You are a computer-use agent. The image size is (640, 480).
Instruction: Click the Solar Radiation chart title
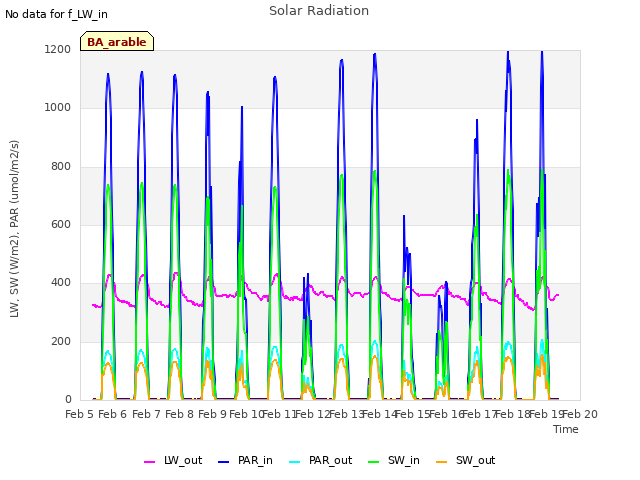[x=319, y=11]
